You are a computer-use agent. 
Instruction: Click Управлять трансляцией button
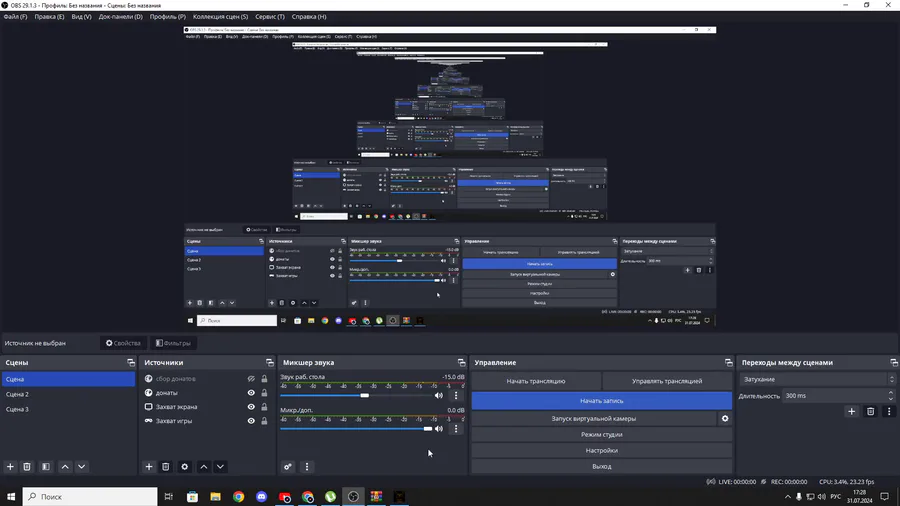[x=667, y=381]
